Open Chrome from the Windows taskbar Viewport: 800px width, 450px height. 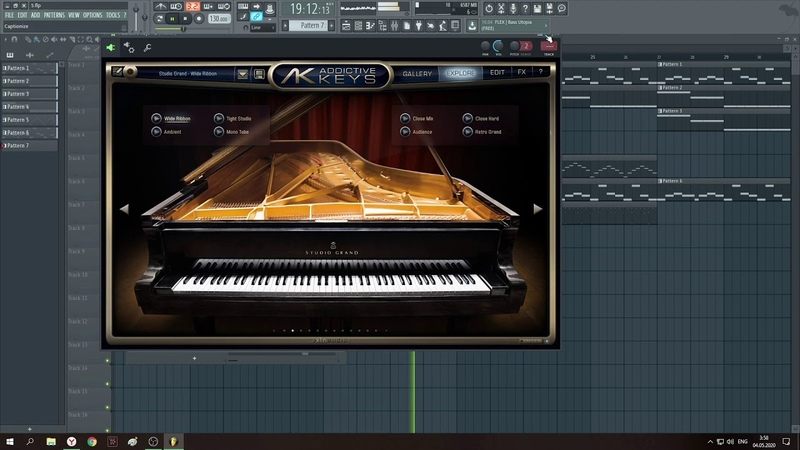pyautogui.click(x=92, y=440)
